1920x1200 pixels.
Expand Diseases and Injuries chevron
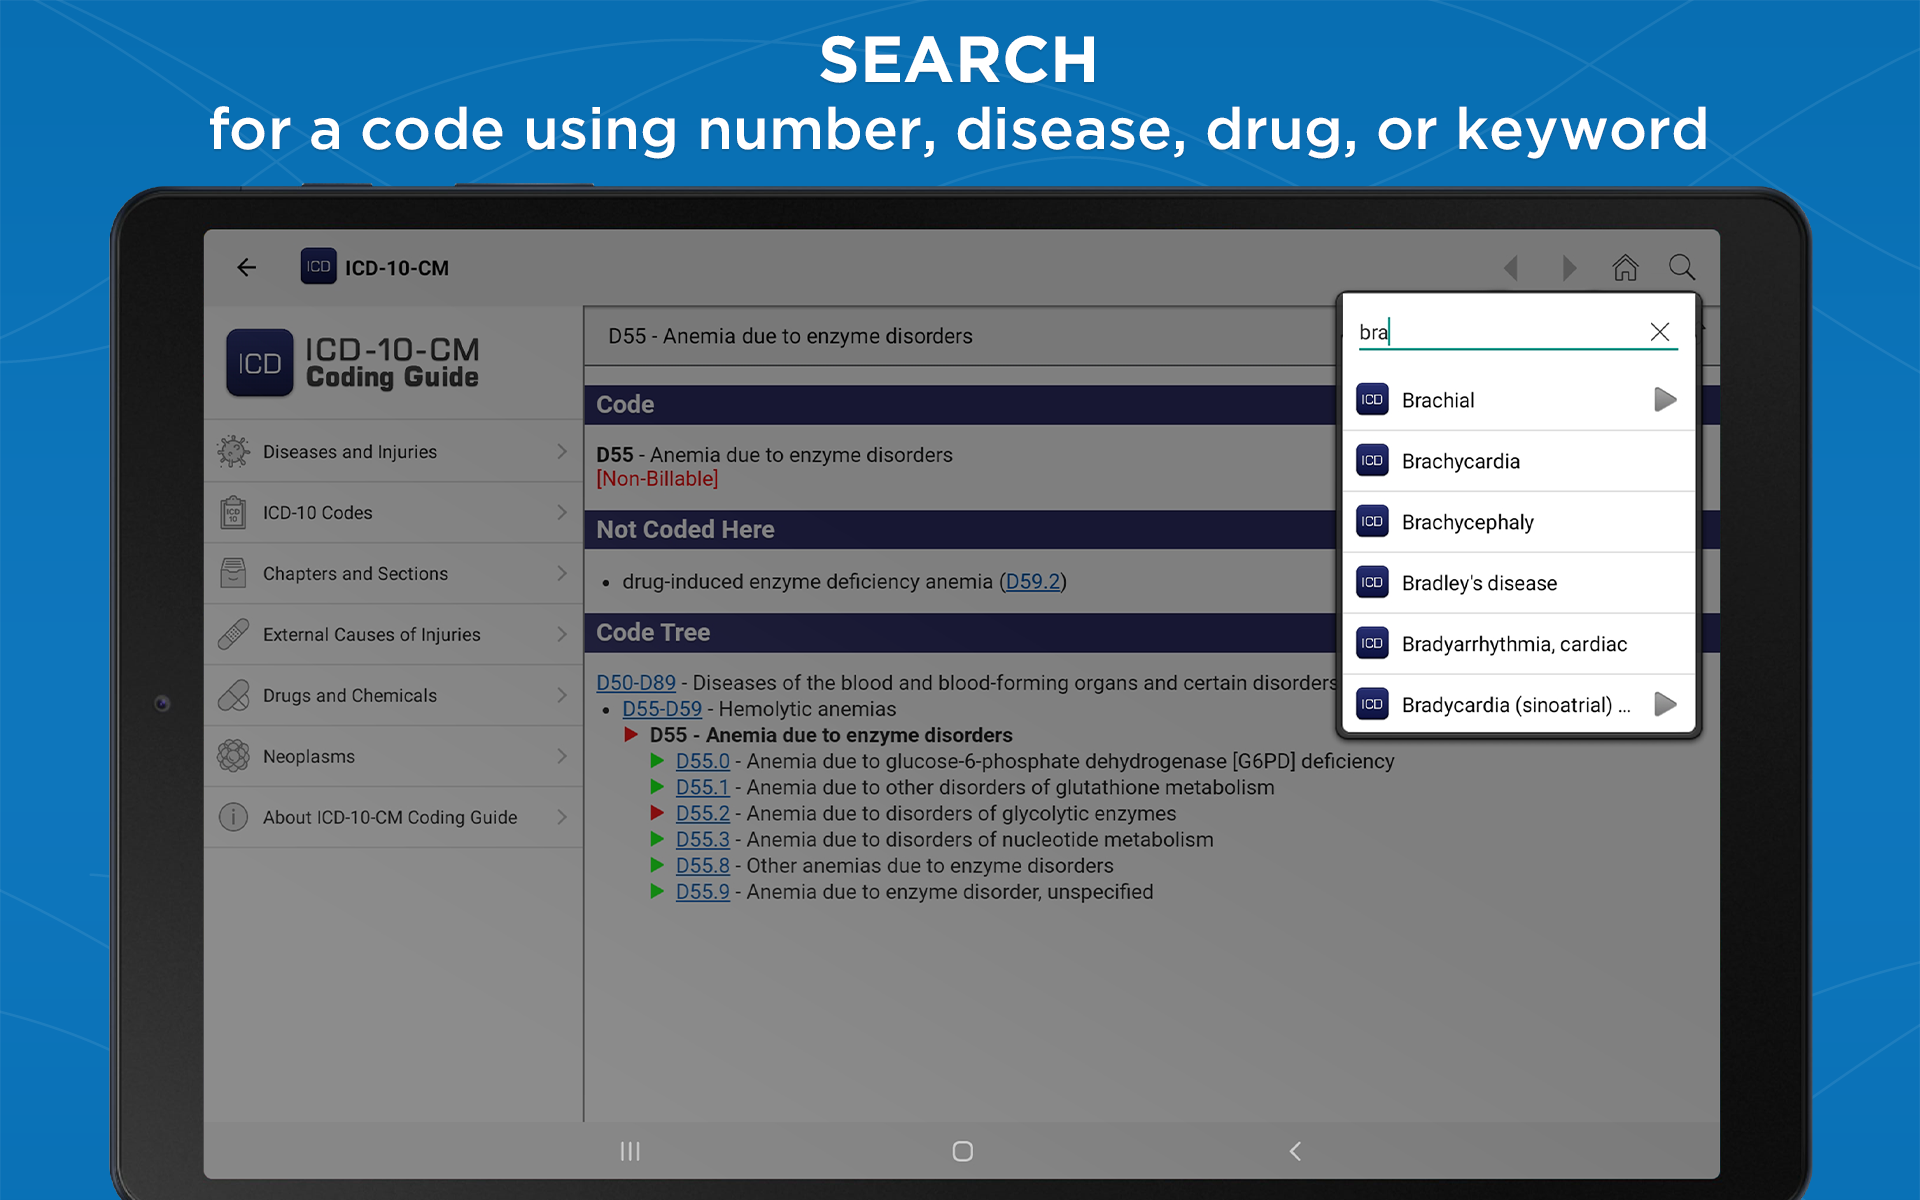(562, 452)
